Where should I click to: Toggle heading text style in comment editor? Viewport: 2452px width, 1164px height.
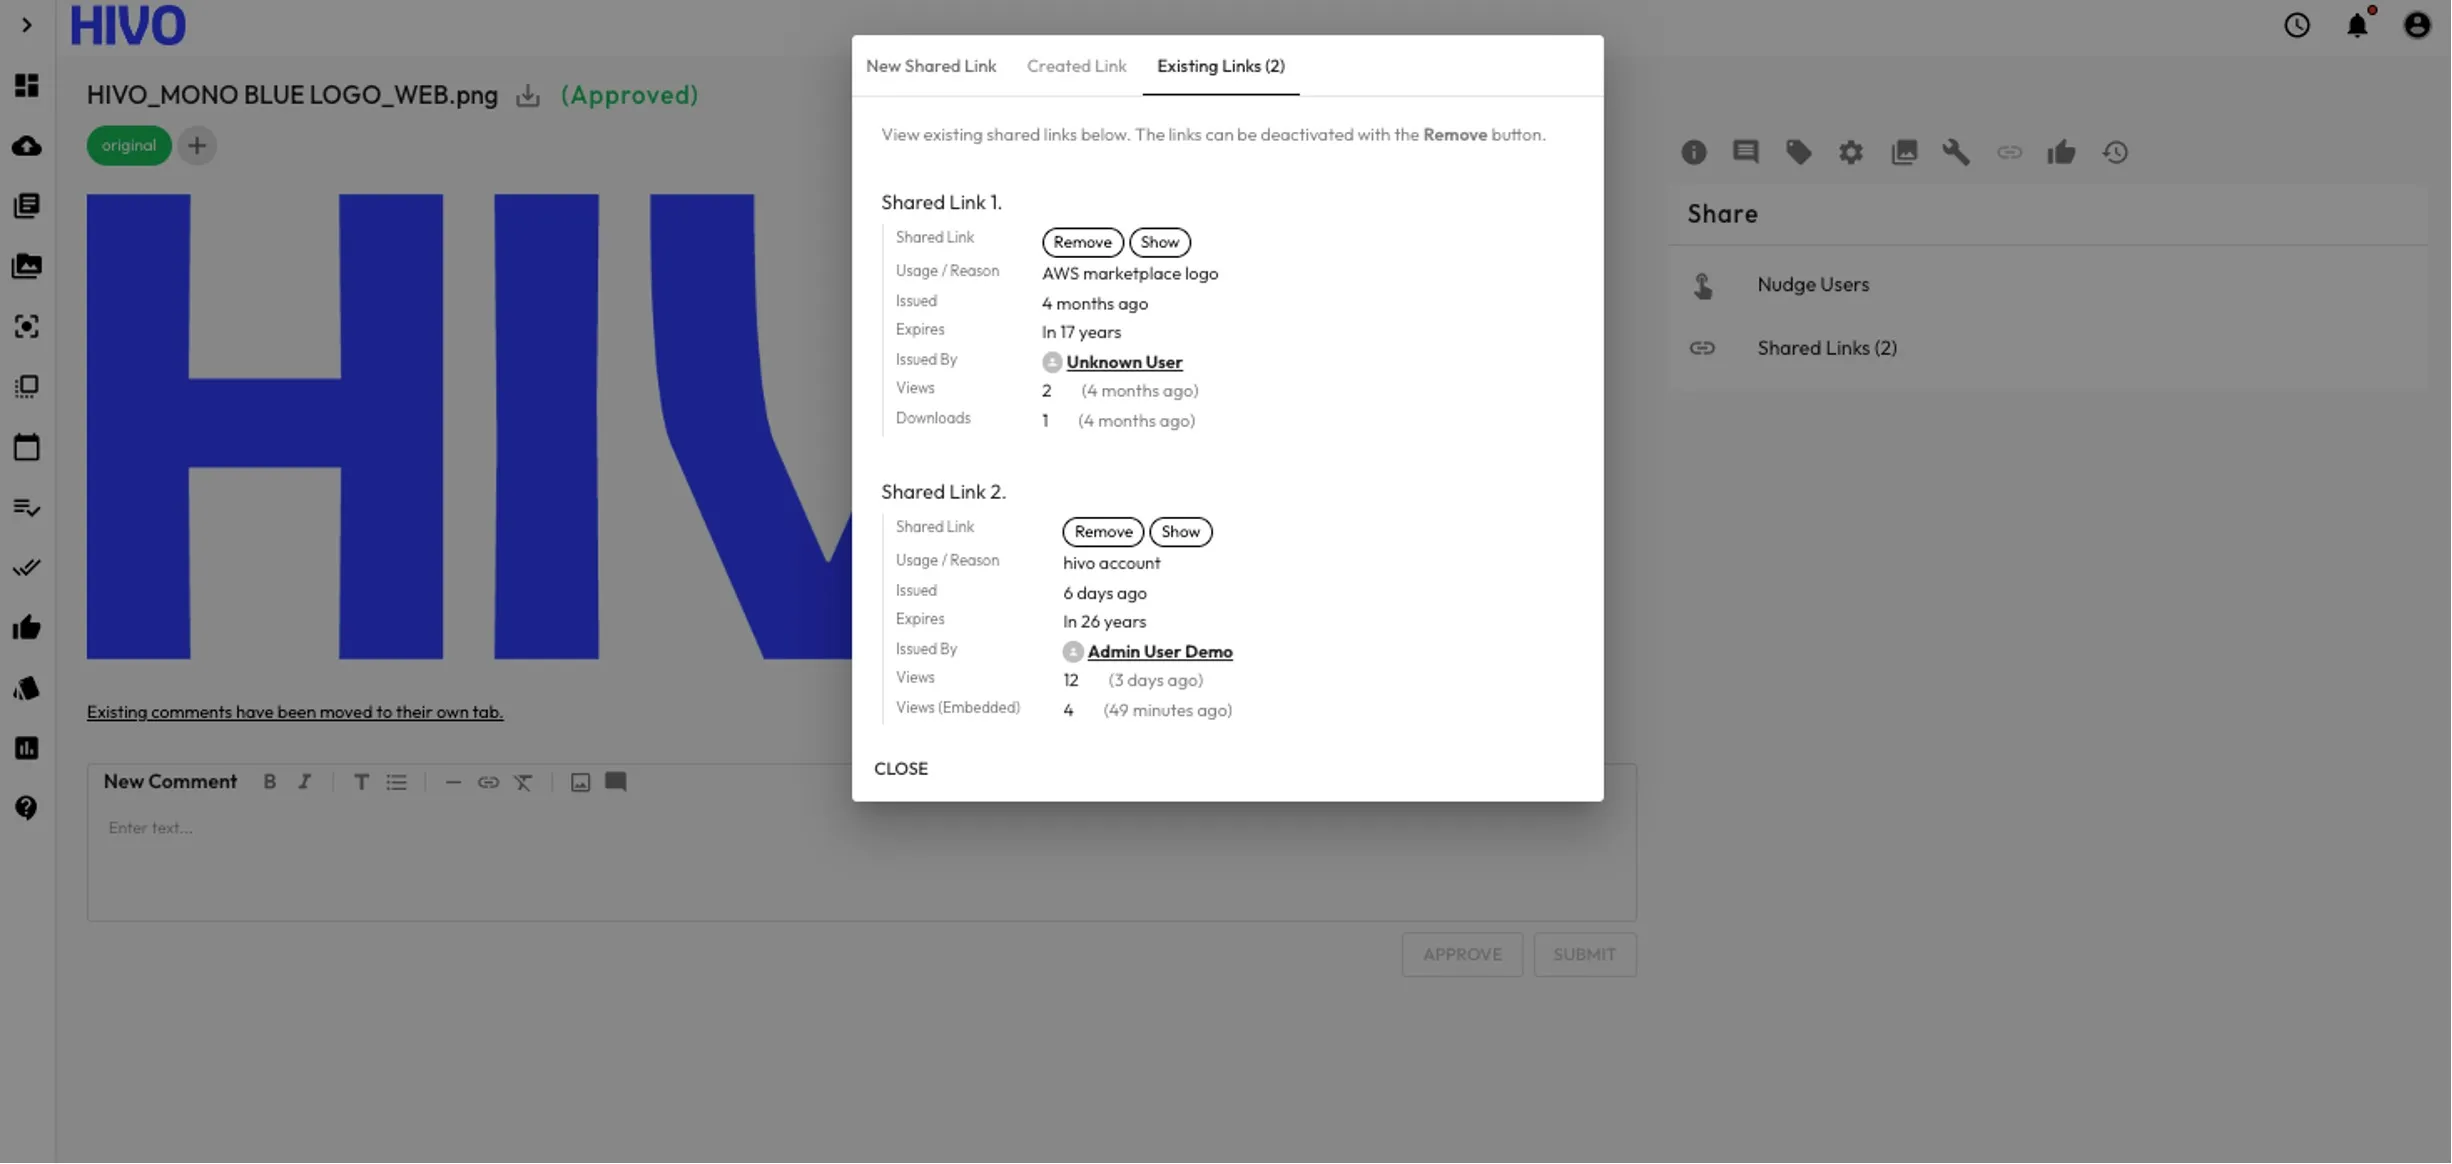pyautogui.click(x=361, y=782)
